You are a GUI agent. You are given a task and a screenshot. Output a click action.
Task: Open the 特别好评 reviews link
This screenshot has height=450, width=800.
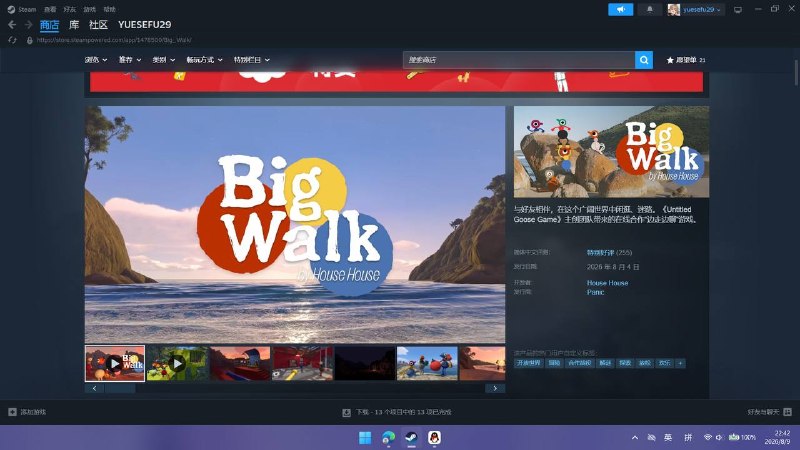601,253
